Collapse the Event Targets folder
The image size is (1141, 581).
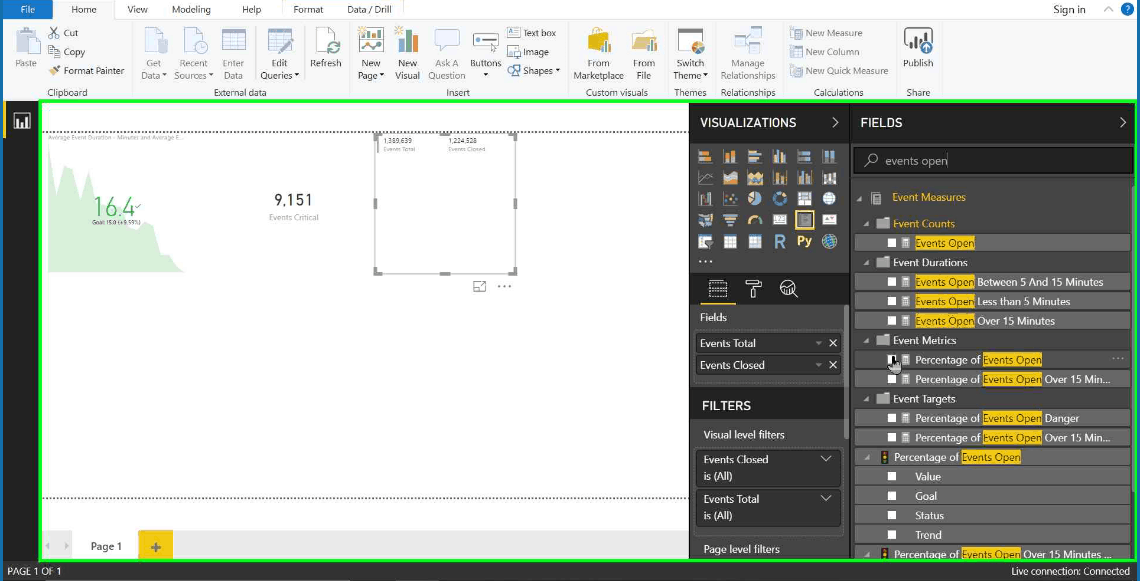867,399
